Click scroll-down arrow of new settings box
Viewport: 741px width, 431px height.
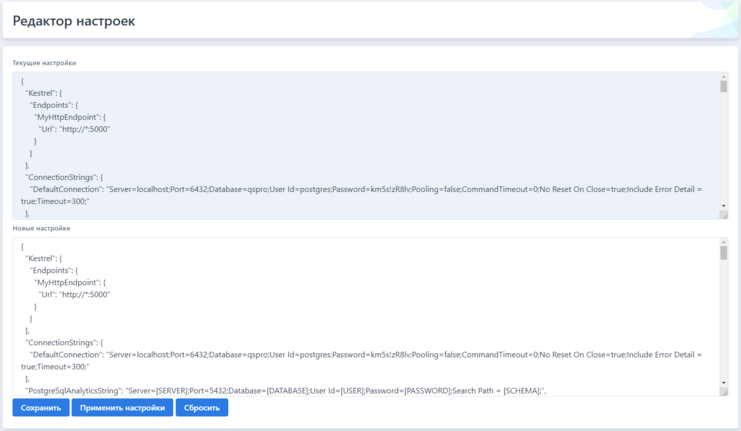[724, 383]
